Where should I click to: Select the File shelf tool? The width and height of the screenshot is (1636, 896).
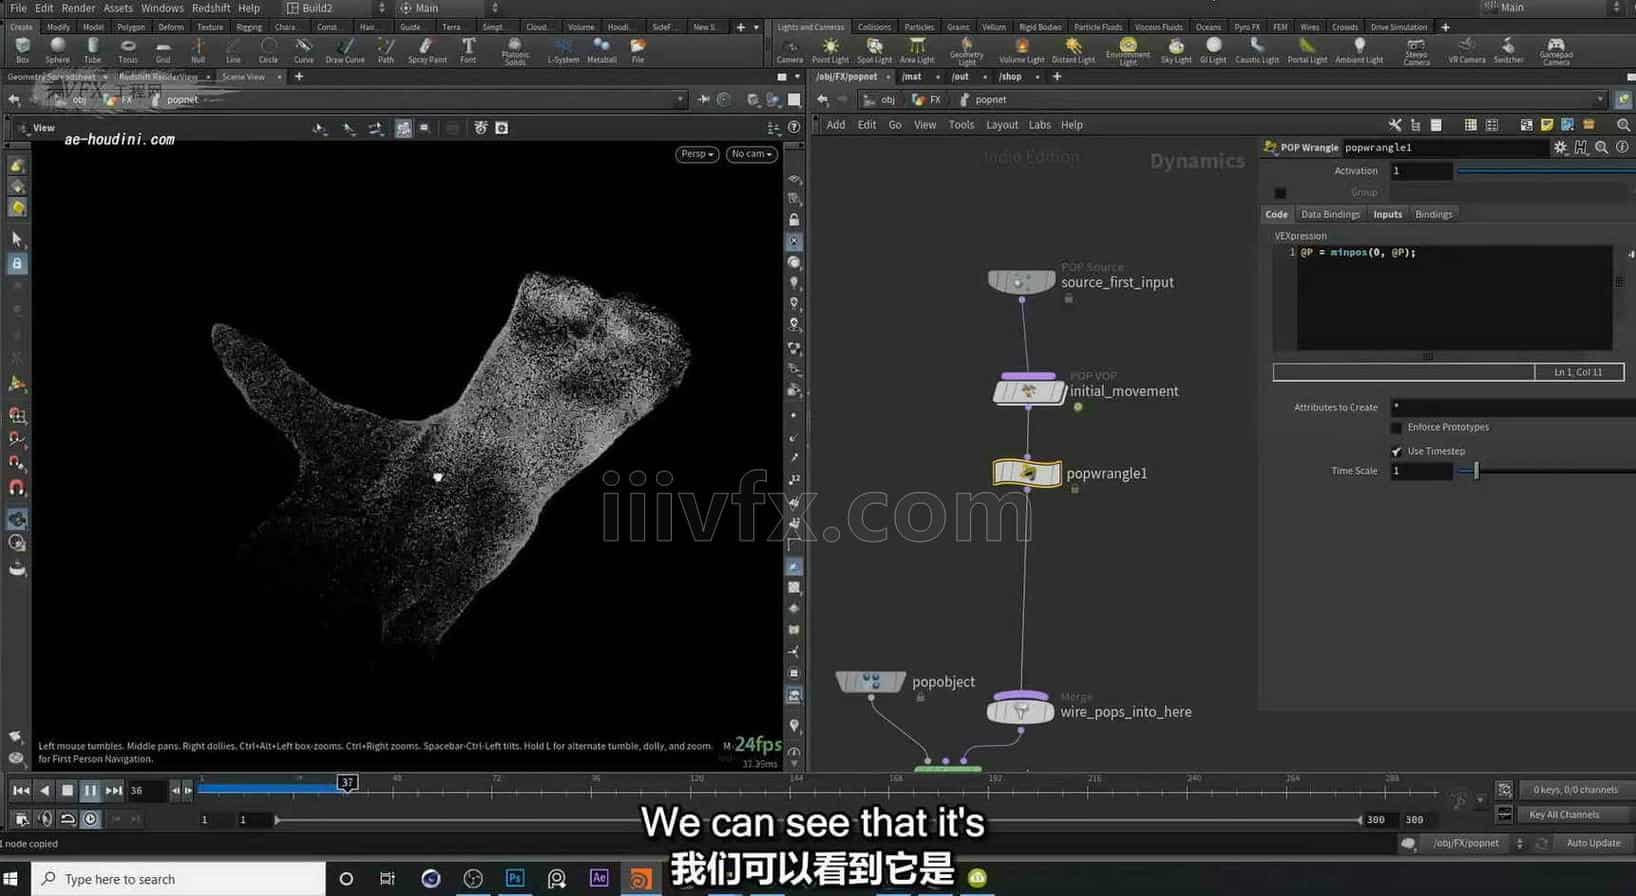[638, 50]
